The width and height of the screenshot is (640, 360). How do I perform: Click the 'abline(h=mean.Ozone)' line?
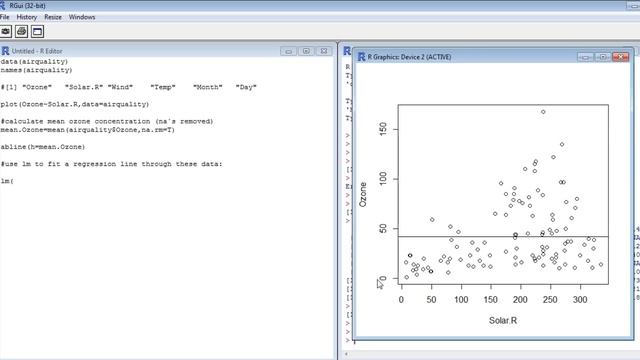click(43, 147)
